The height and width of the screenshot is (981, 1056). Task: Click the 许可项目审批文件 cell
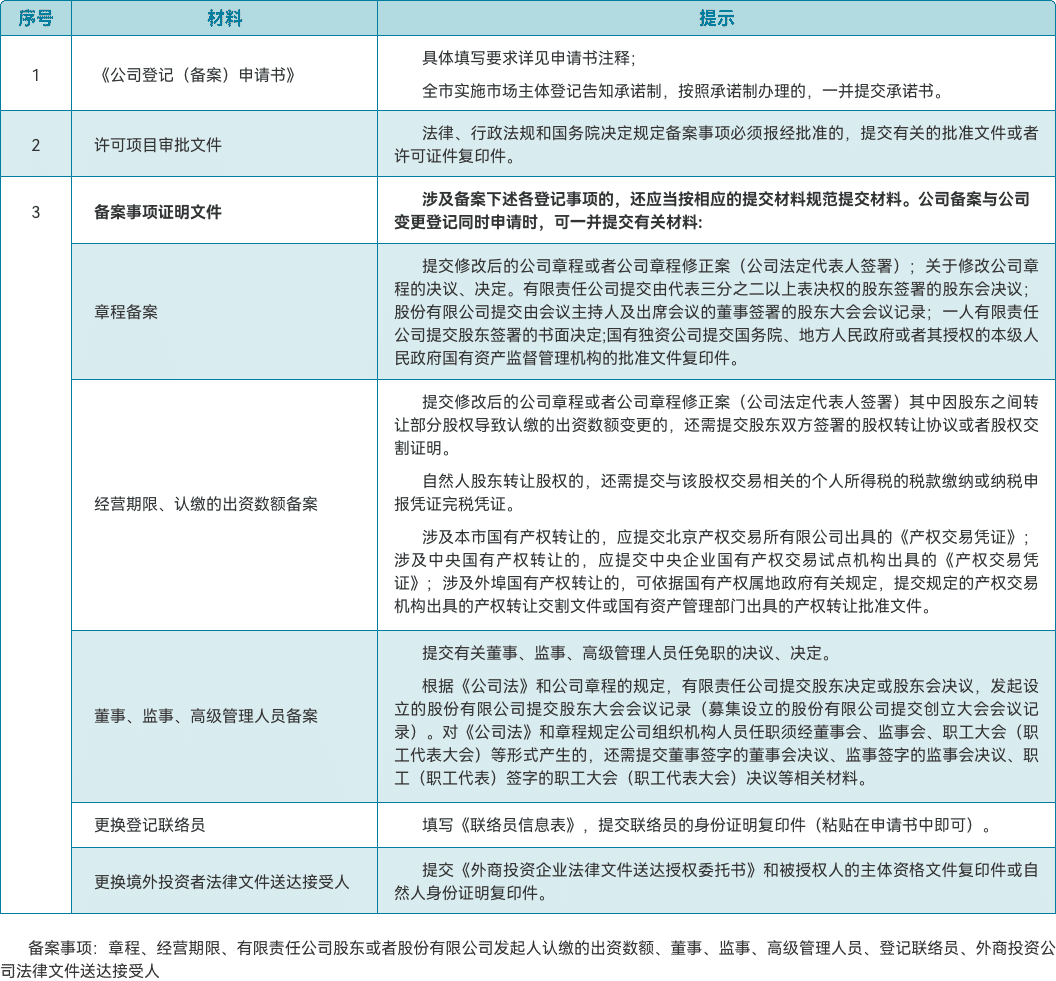158,145
